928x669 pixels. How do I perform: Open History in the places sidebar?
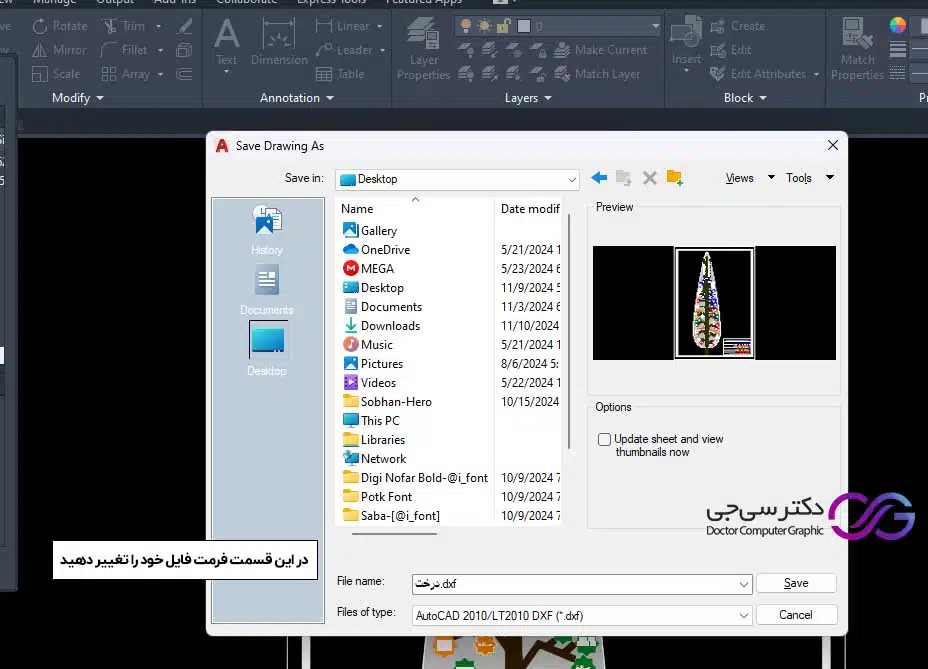pos(267,230)
